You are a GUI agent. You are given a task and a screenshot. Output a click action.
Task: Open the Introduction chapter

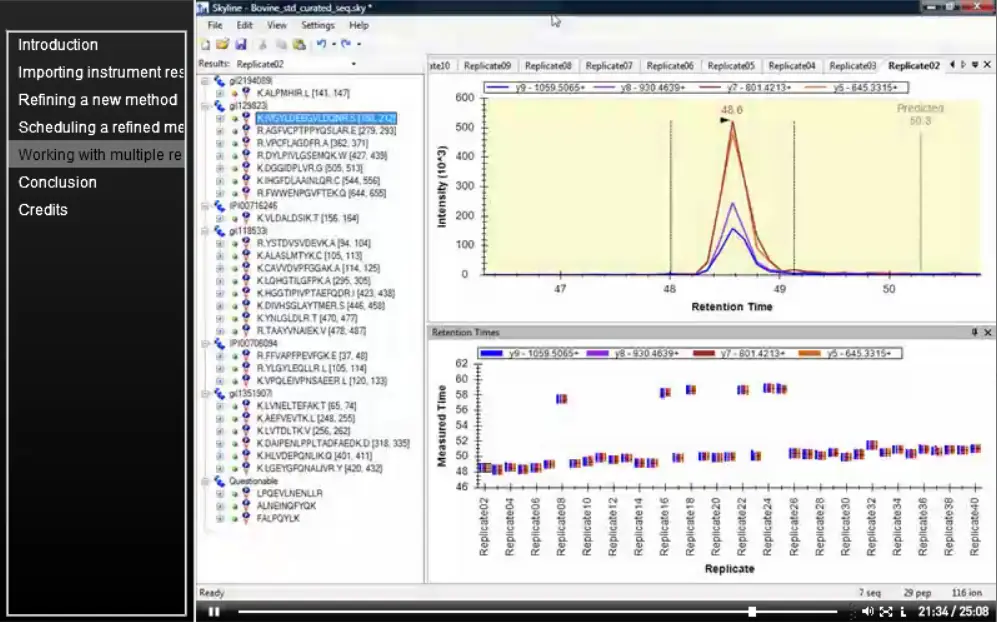[58, 45]
